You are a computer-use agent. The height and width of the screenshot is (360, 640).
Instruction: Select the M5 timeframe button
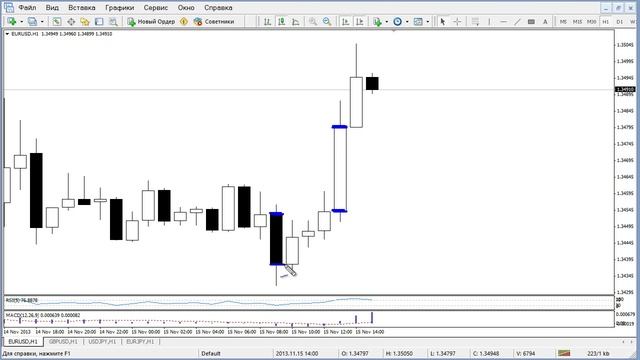(x=563, y=22)
